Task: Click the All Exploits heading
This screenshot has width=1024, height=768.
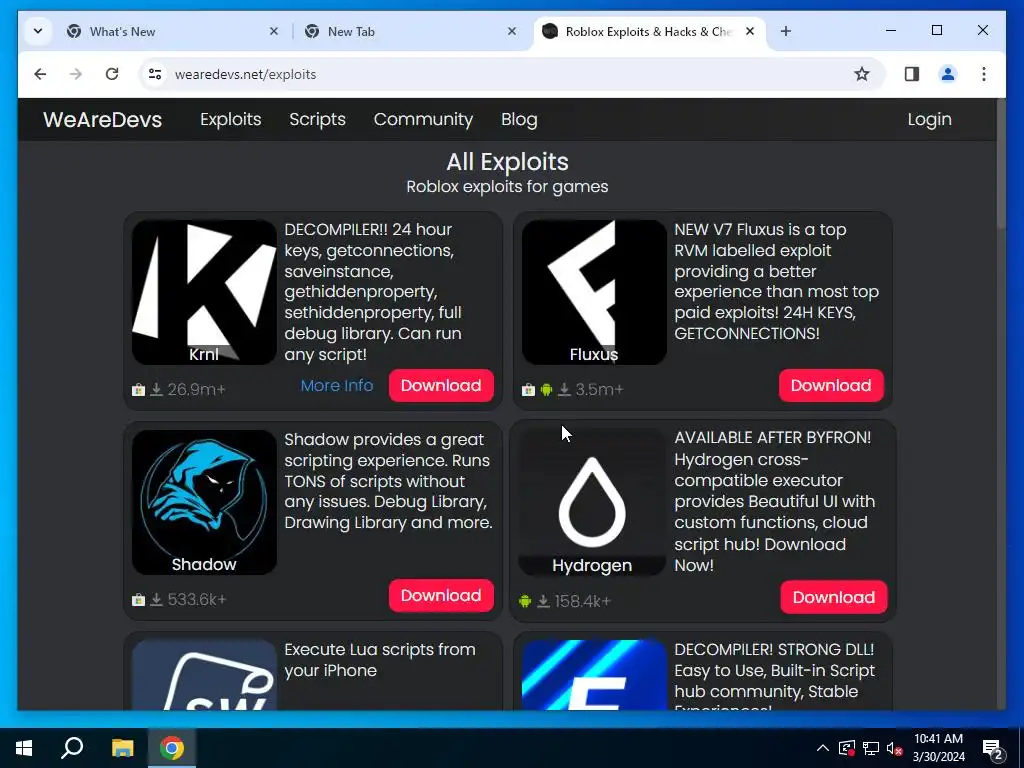Action: pyautogui.click(x=507, y=162)
